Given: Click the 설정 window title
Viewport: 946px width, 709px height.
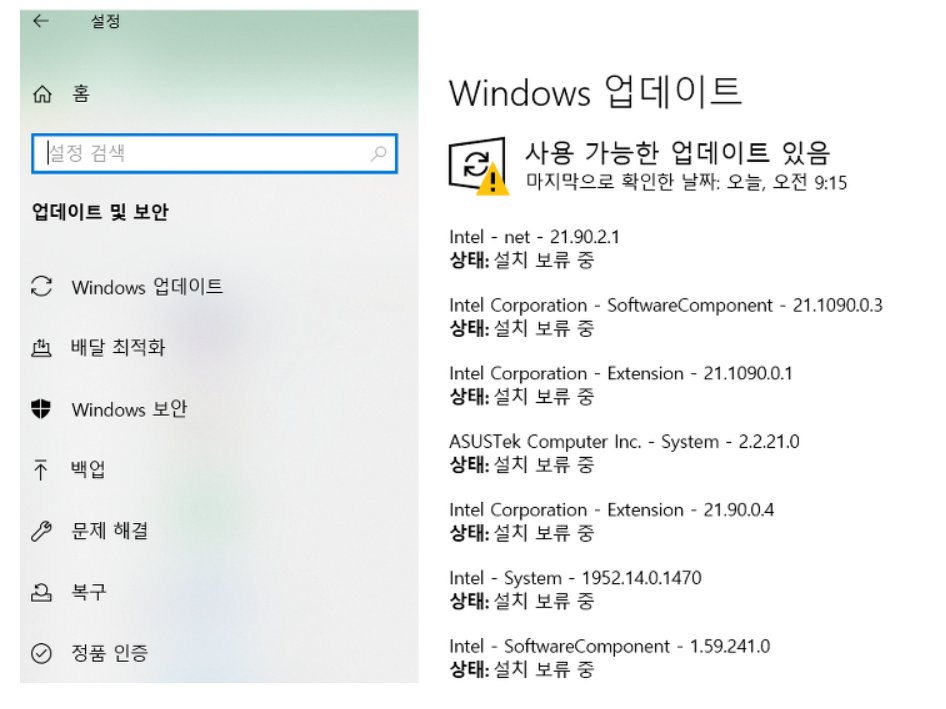Looking at the screenshot, I should (x=106, y=22).
